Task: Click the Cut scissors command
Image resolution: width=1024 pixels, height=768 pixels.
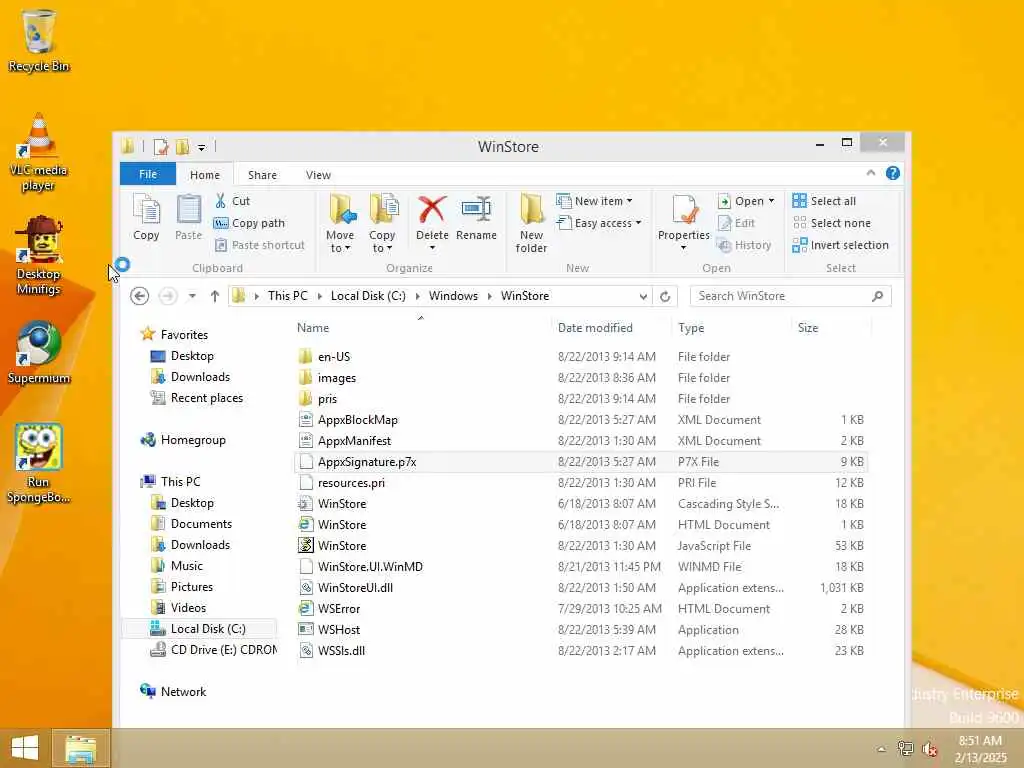Action: 232,201
